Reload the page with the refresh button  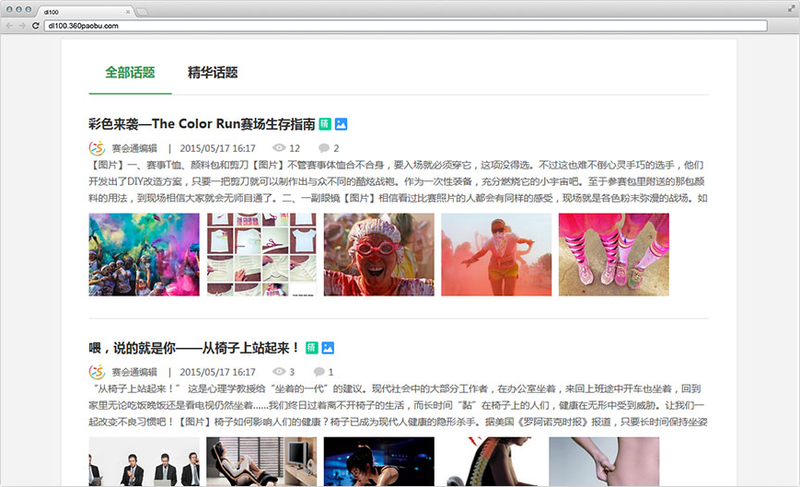pyautogui.click(x=35, y=25)
